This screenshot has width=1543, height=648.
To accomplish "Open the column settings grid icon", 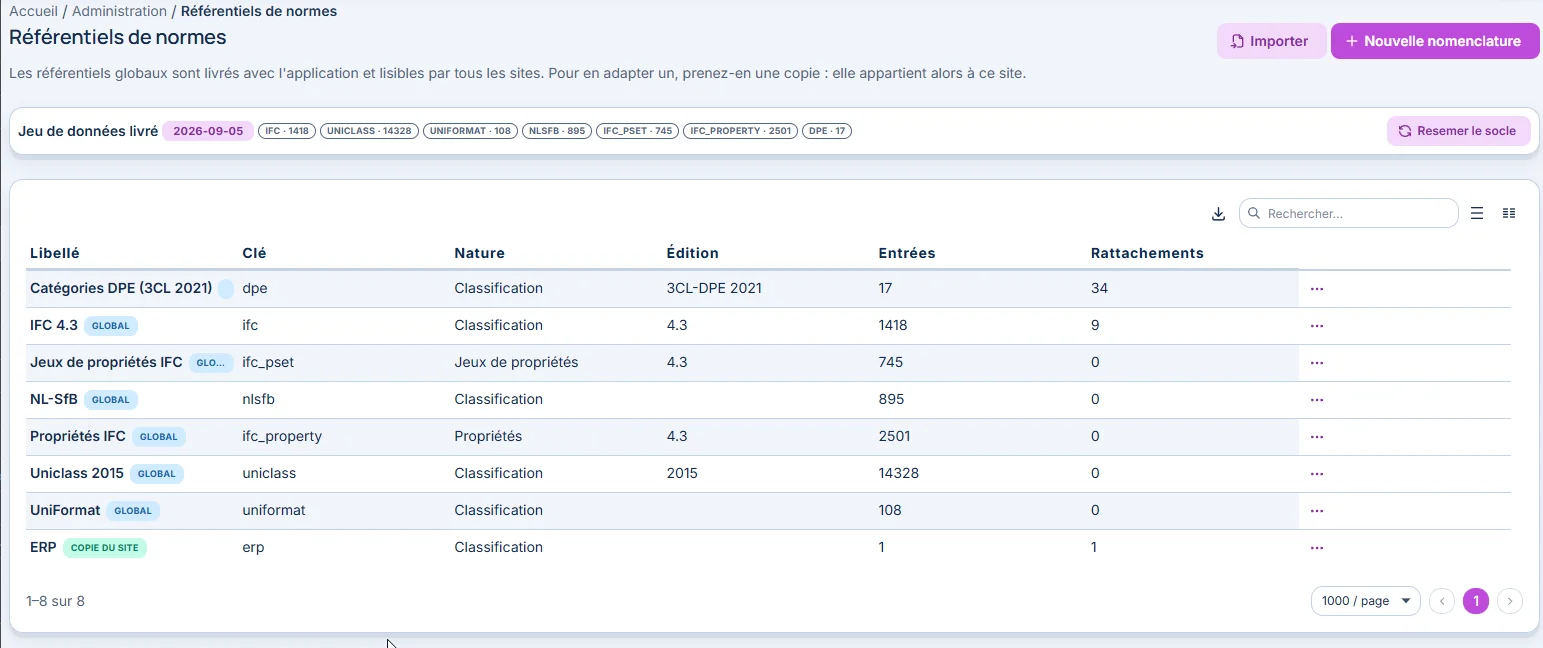I will pyautogui.click(x=1509, y=213).
